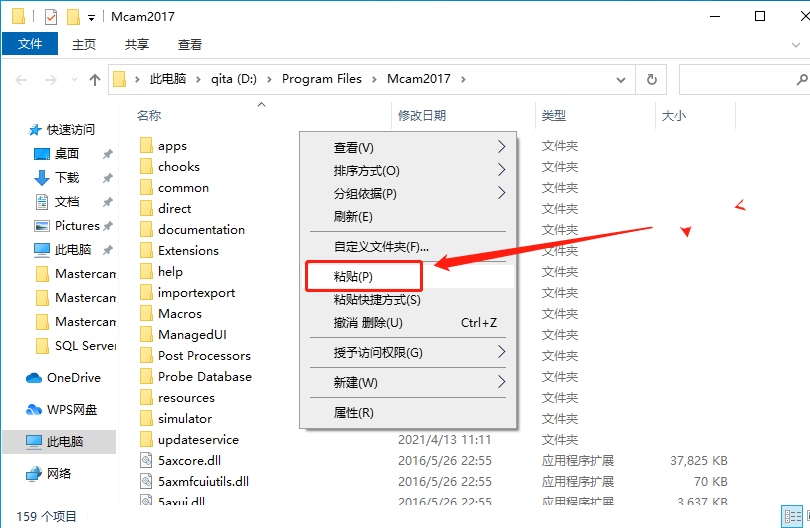
Task: Open WPS网盘 cloud icon in sidebar
Action: (34, 410)
